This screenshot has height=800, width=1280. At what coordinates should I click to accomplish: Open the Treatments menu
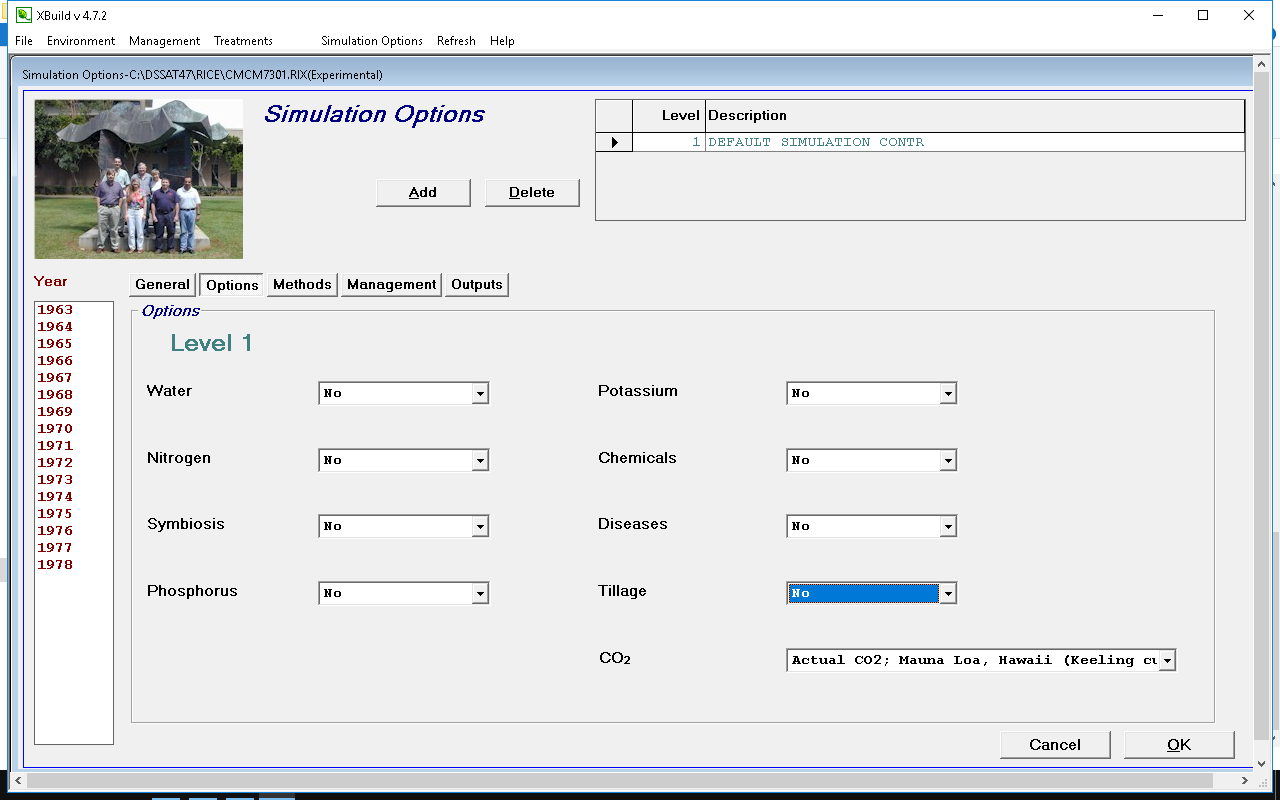(x=243, y=41)
